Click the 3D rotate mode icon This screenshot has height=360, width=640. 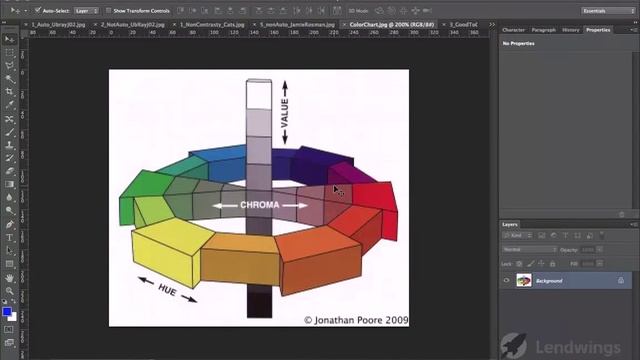(380, 11)
